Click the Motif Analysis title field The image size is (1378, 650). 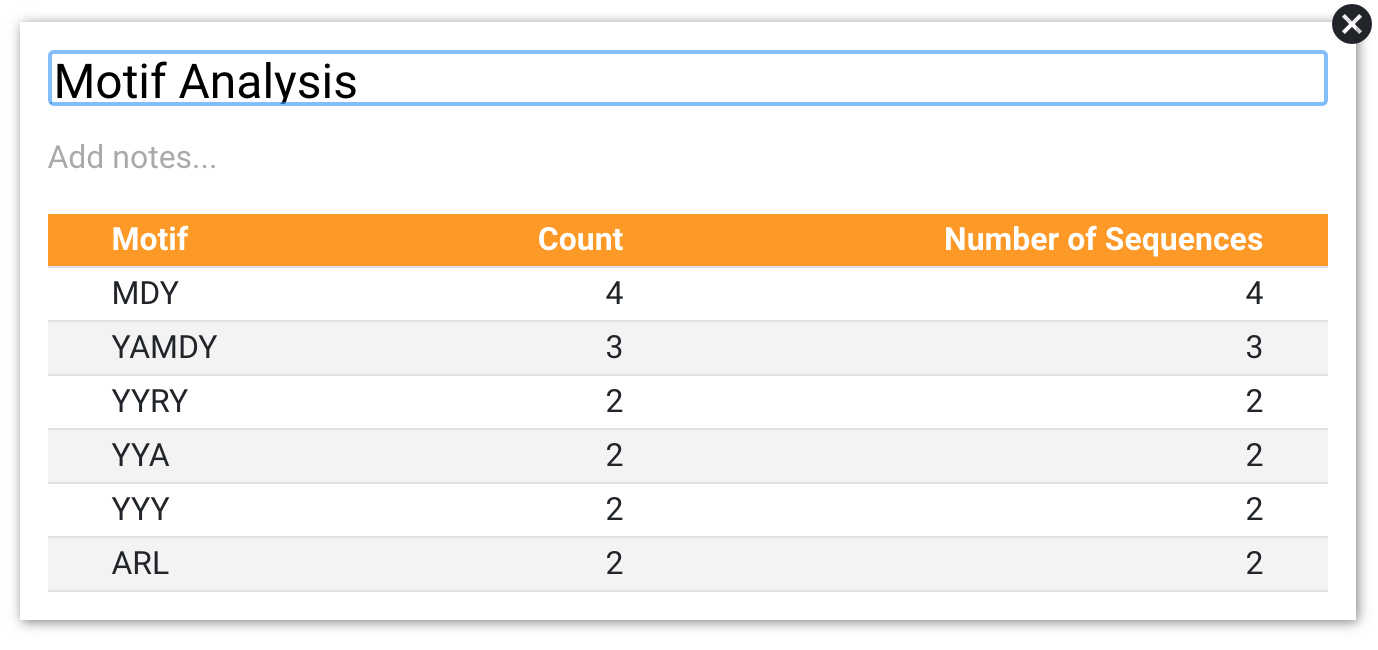pyautogui.click(x=688, y=79)
